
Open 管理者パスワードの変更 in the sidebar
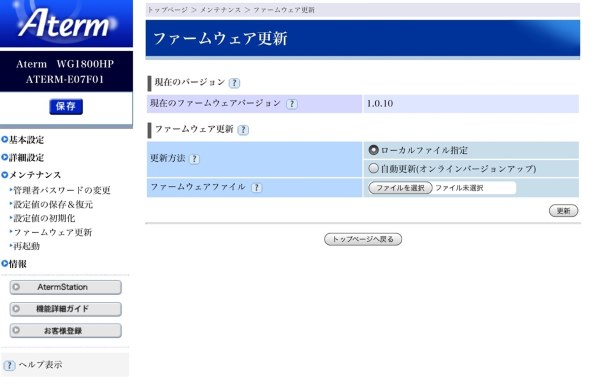click(x=62, y=190)
